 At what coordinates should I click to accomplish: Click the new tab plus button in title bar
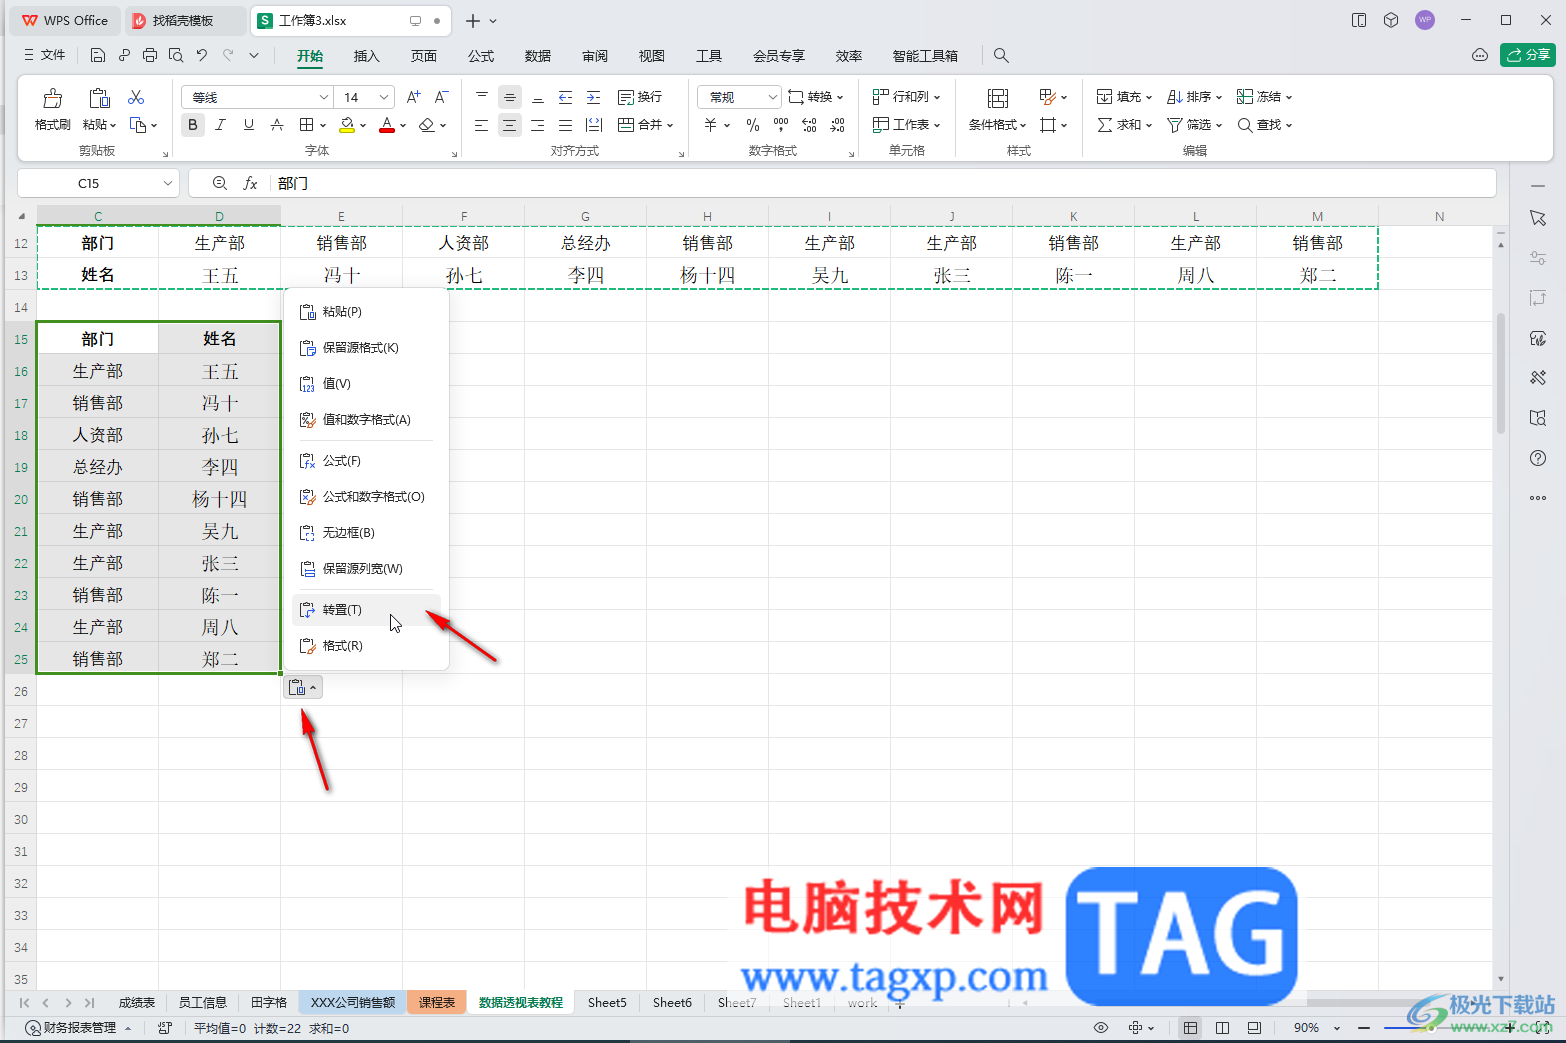(473, 20)
